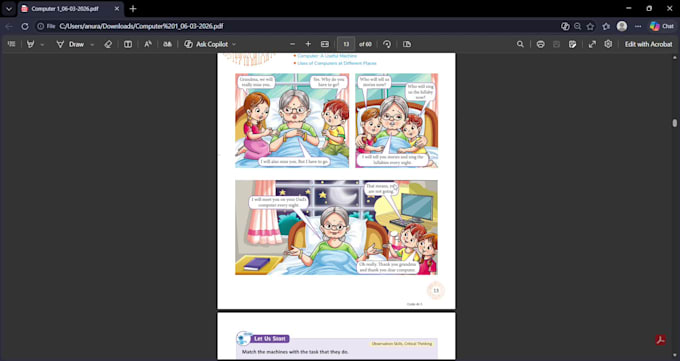Click the File site info icon
Viewport: 680px width, 361px height.
[46, 26]
